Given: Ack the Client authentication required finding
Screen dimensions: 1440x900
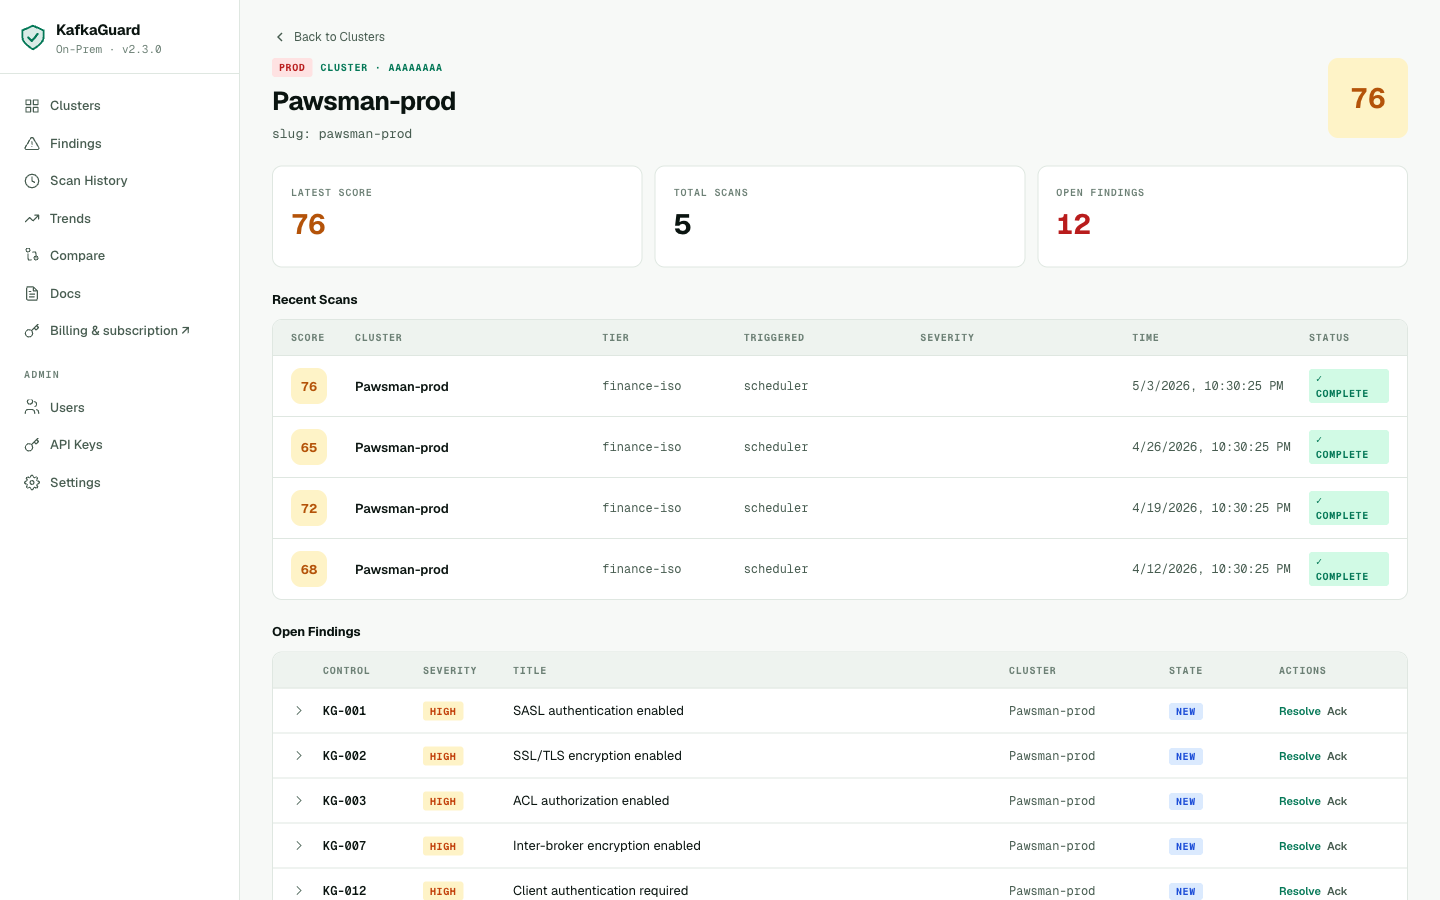Looking at the screenshot, I should coord(1337,891).
